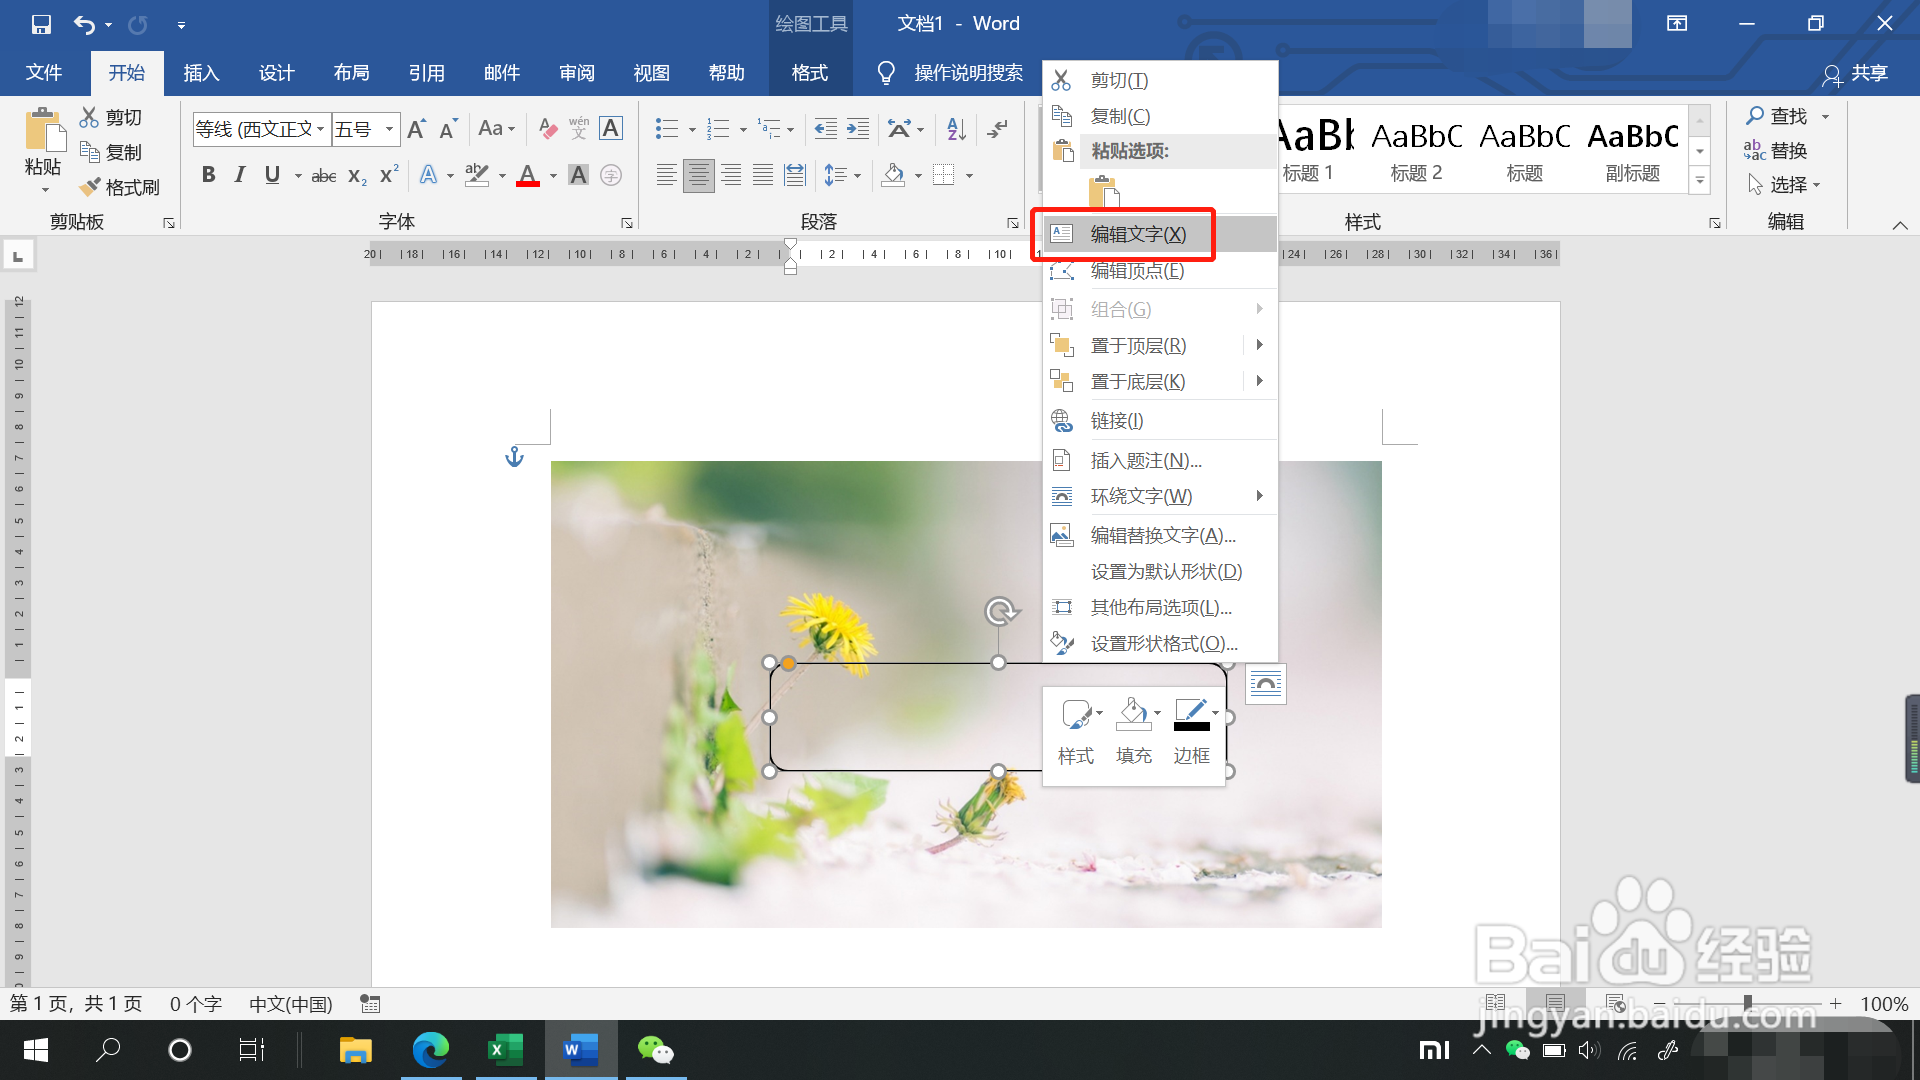Click the zoom slider handle
This screenshot has height=1080, width=1920.
1748,1003
